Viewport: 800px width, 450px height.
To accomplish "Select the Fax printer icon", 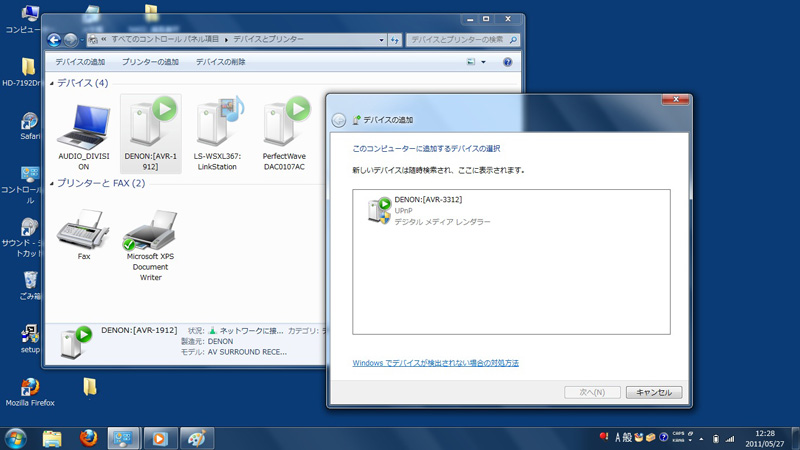I will [83, 232].
